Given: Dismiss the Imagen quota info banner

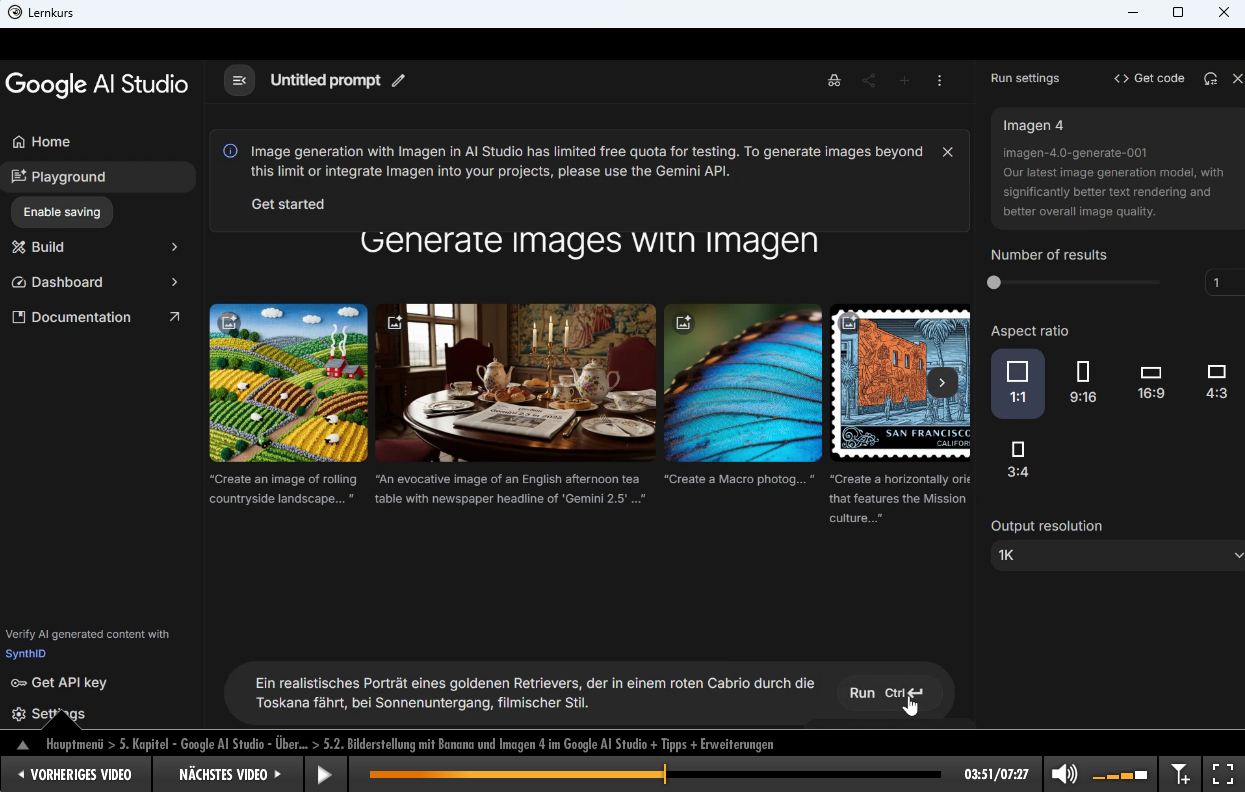Looking at the screenshot, I should click(x=947, y=152).
